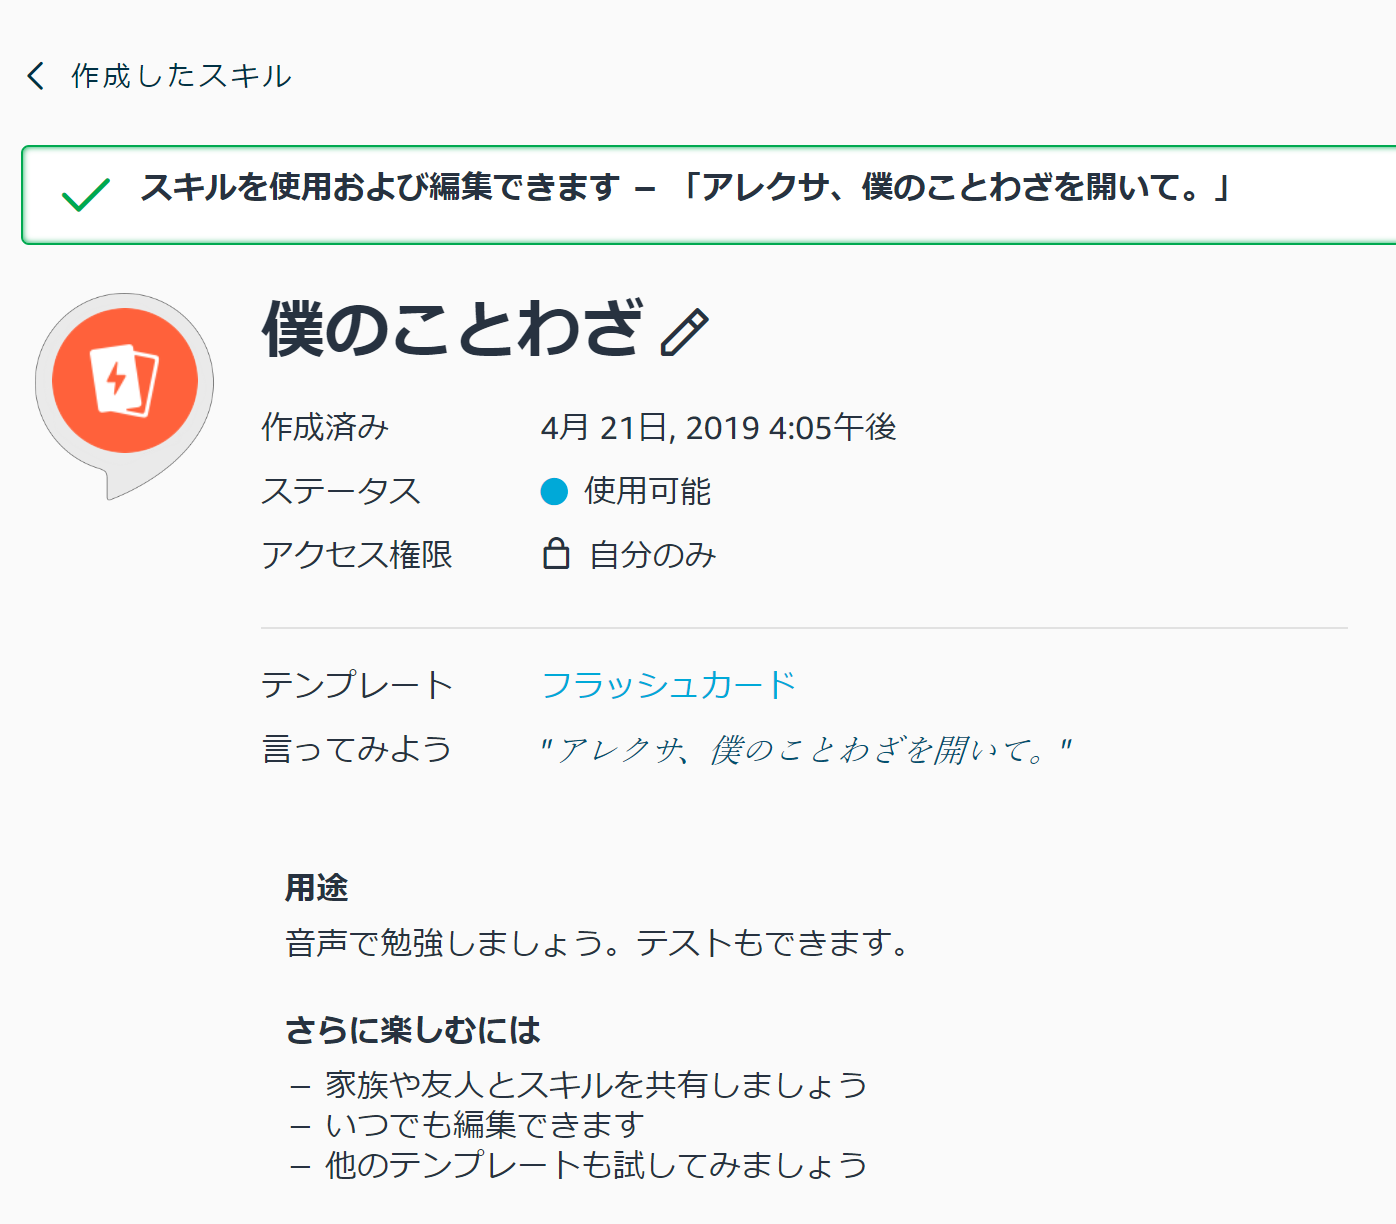The height and width of the screenshot is (1224, 1396).
Task: Click the 作成済み label
Action: coord(325,428)
